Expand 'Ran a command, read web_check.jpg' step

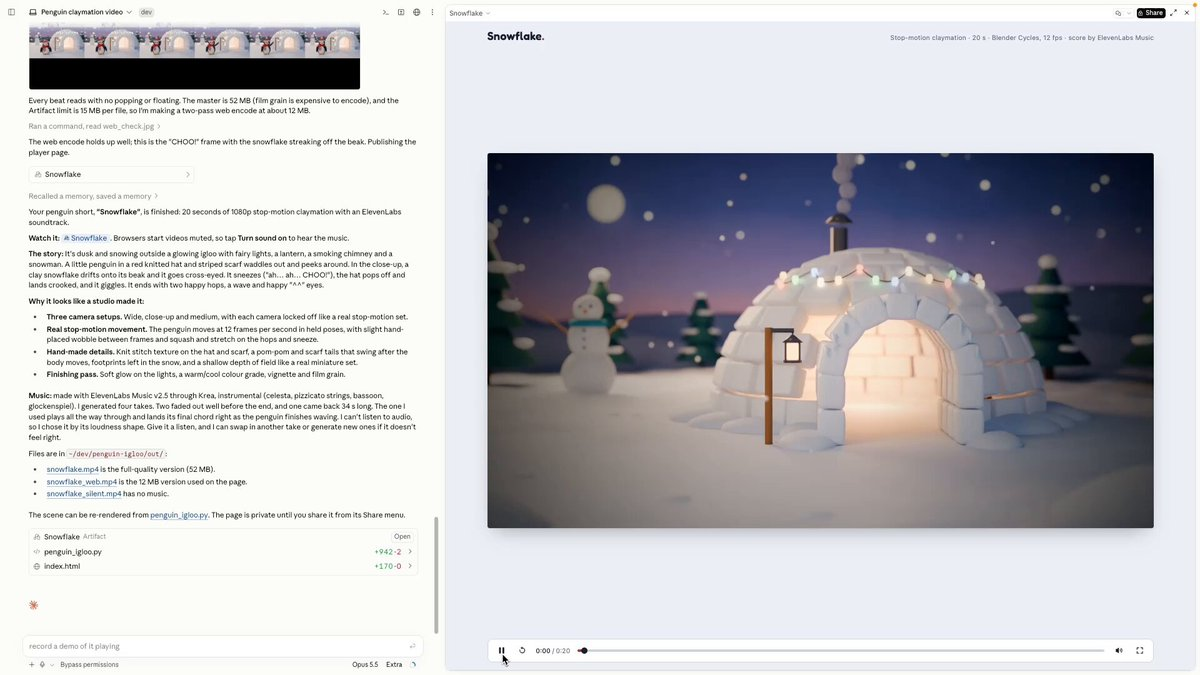pos(94,126)
